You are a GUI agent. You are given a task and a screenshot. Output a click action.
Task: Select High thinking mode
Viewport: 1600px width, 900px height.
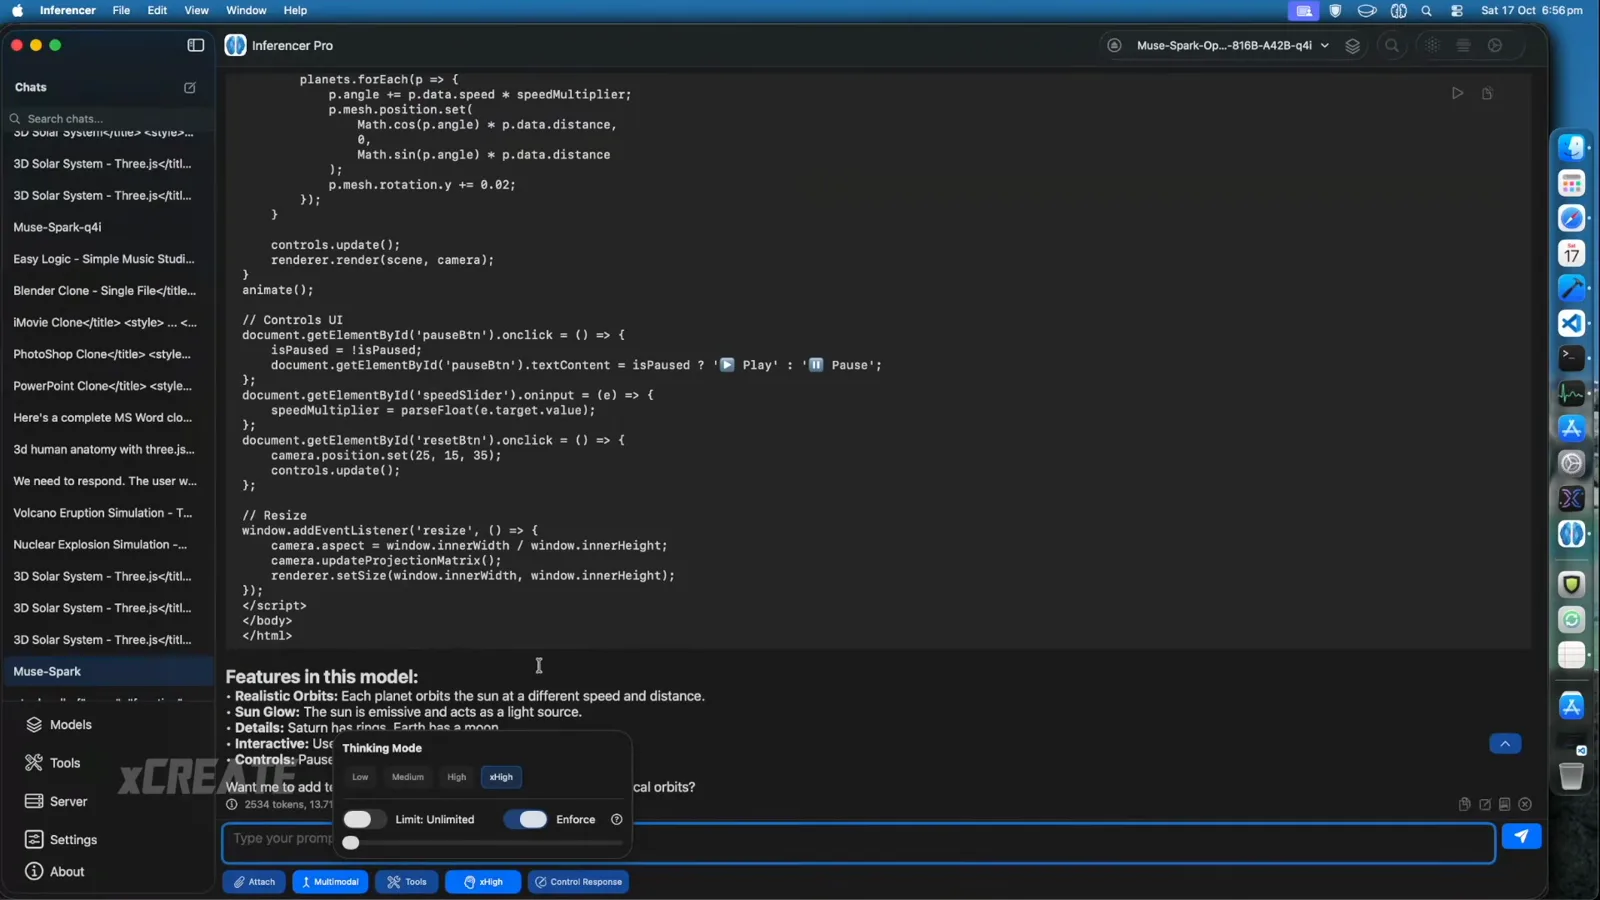click(x=457, y=777)
